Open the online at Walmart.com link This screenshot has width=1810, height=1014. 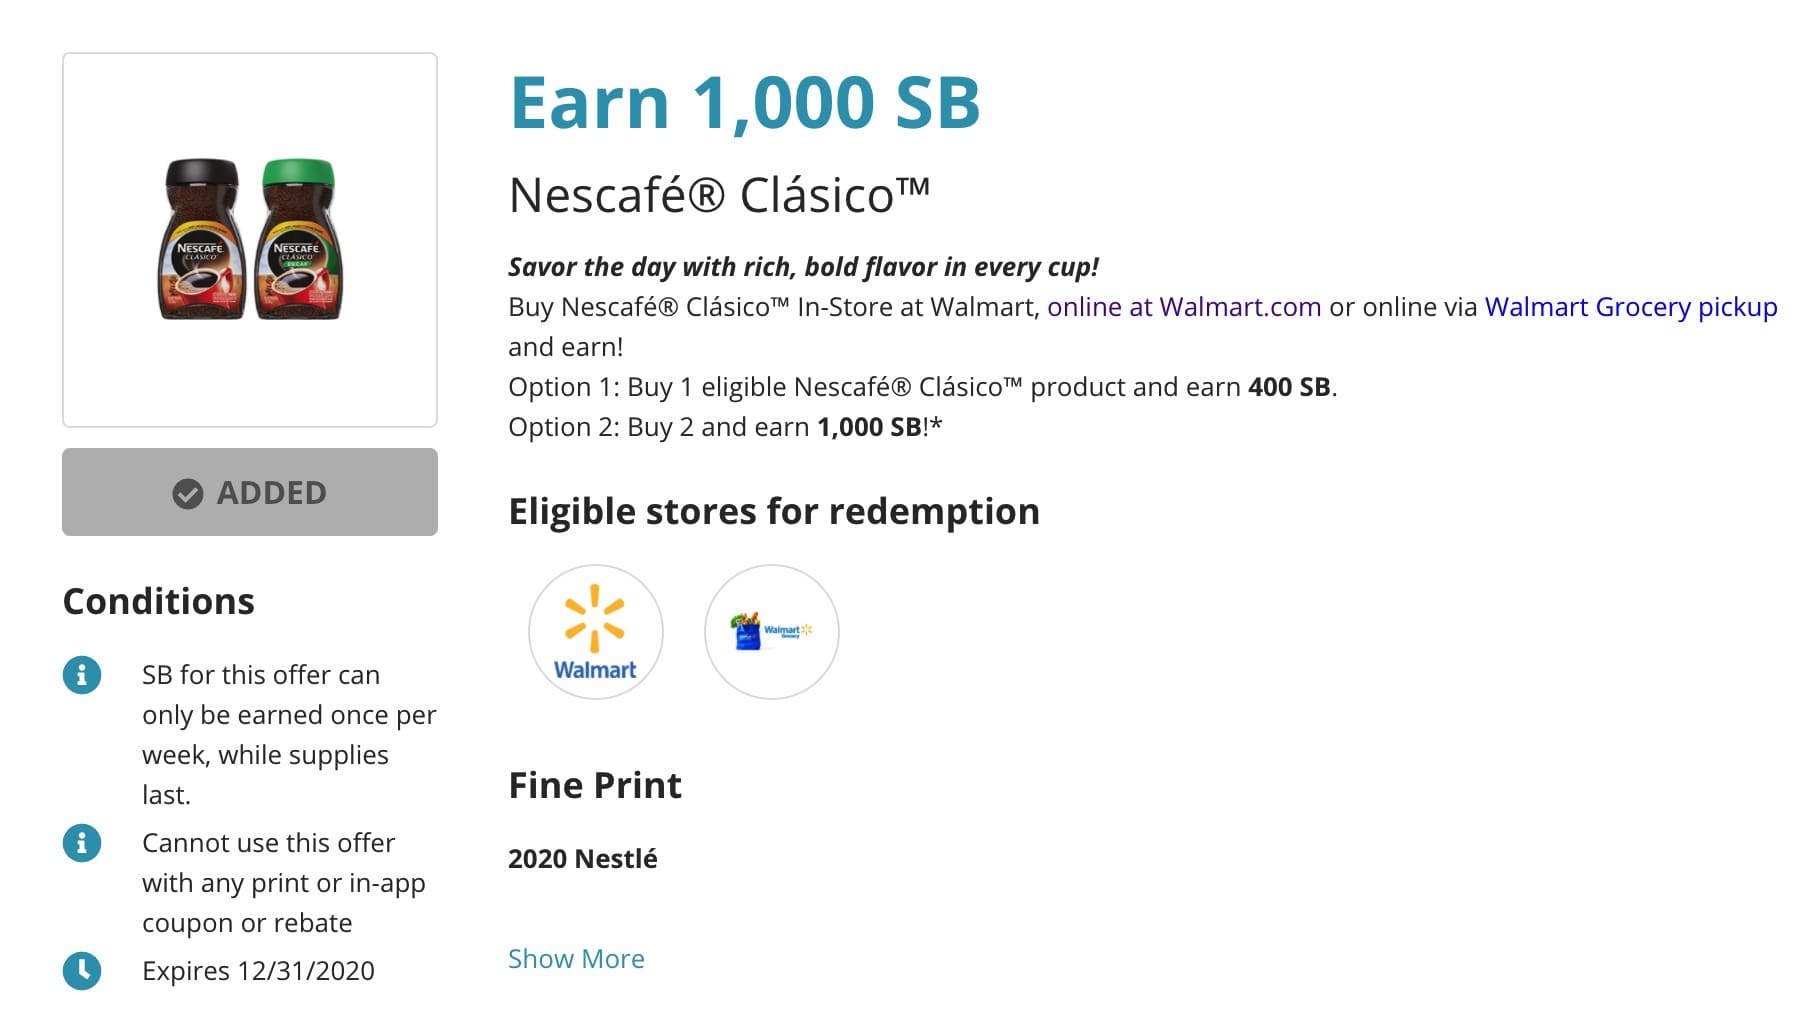(1184, 307)
